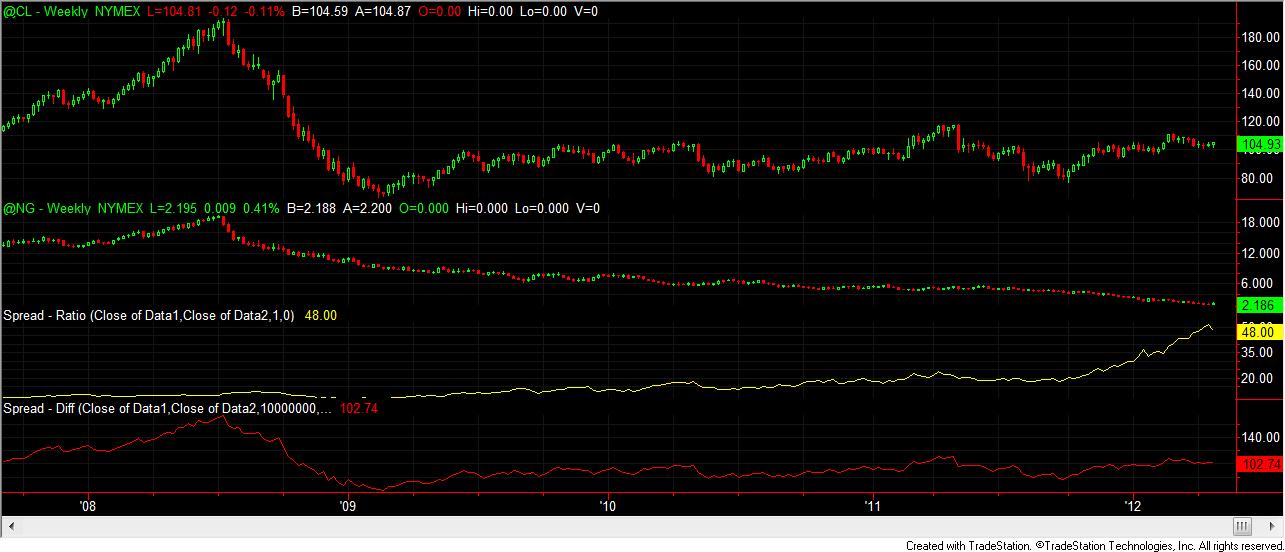The width and height of the screenshot is (1285, 552).
Task: Select the Spread - Ratio indicator label
Action: click(148, 315)
